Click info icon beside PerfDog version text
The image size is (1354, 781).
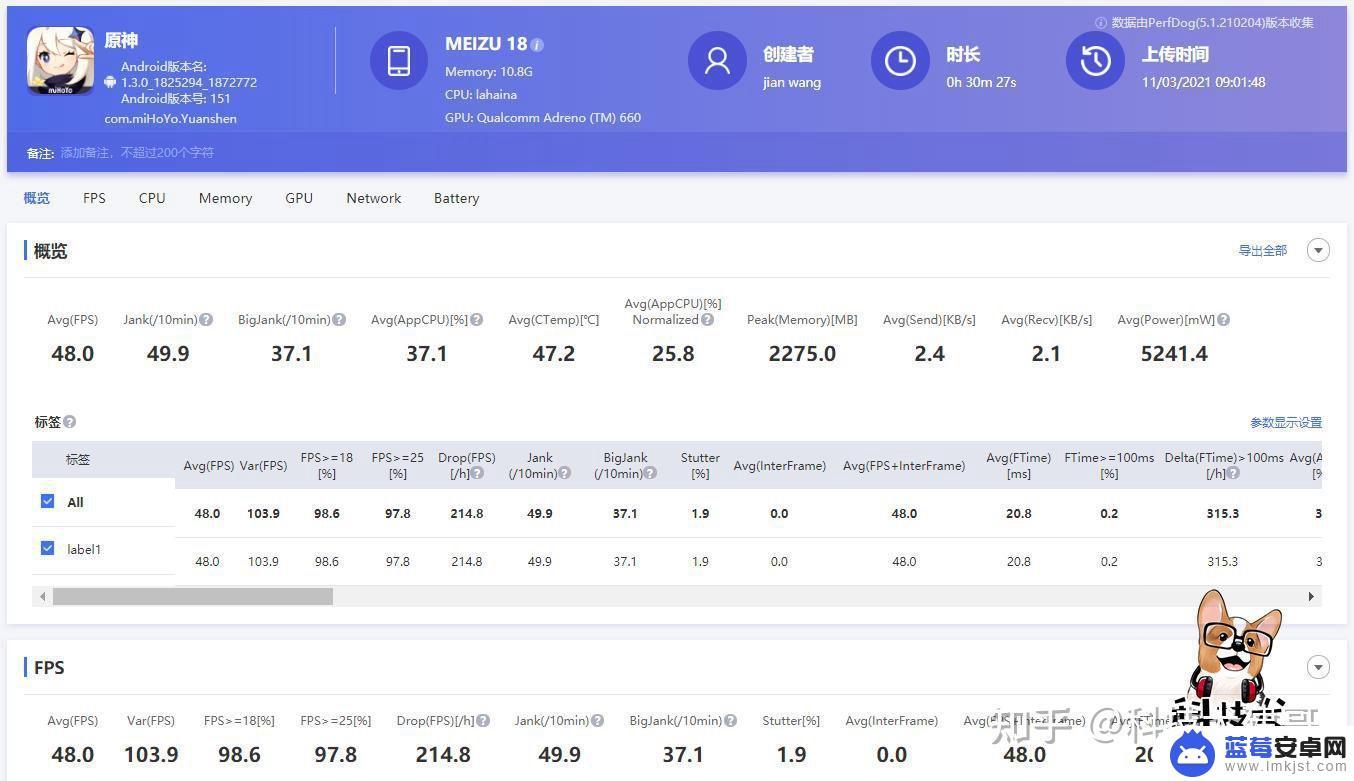[1101, 22]
